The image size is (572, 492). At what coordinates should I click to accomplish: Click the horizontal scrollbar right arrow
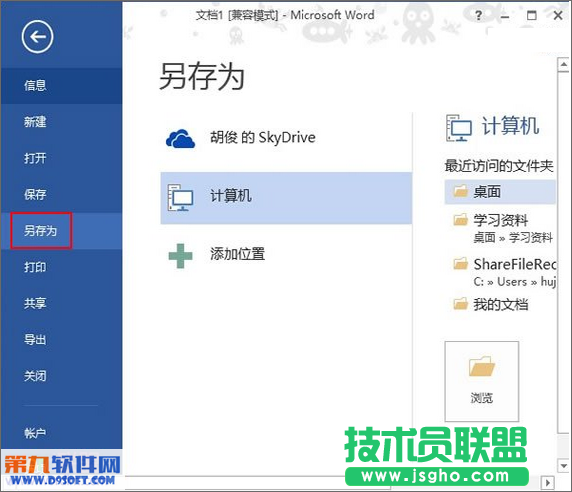(x=548, y=483)
